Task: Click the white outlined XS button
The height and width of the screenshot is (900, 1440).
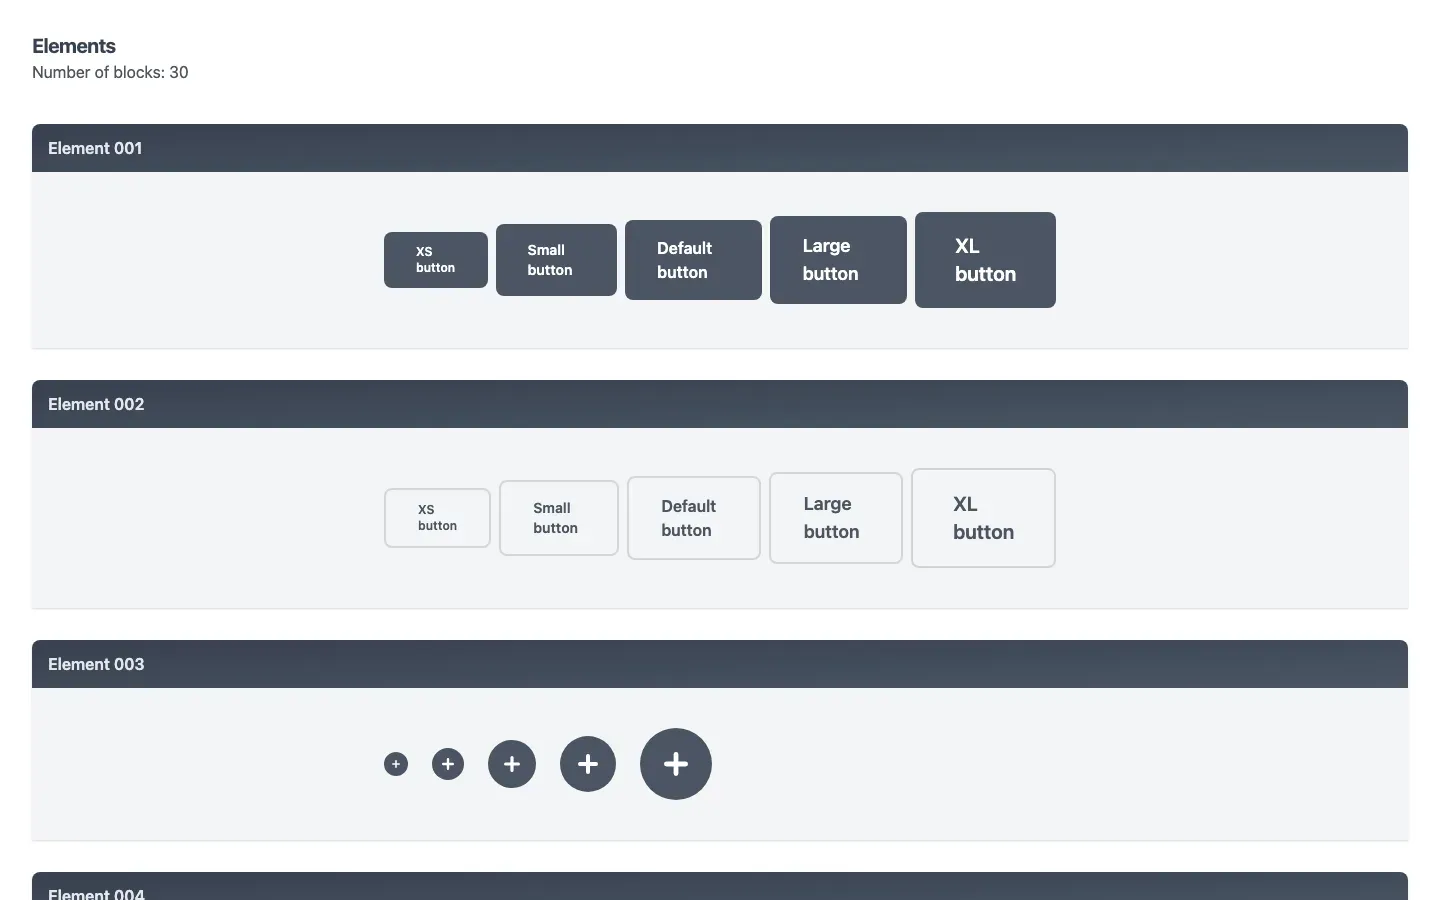Action: point(437,518)
